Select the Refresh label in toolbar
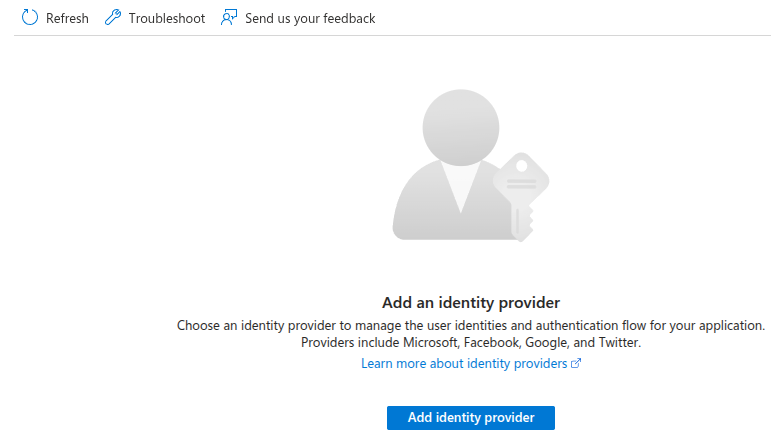The width and height of the screenshot is (771, 435). [x=67, y=18]
